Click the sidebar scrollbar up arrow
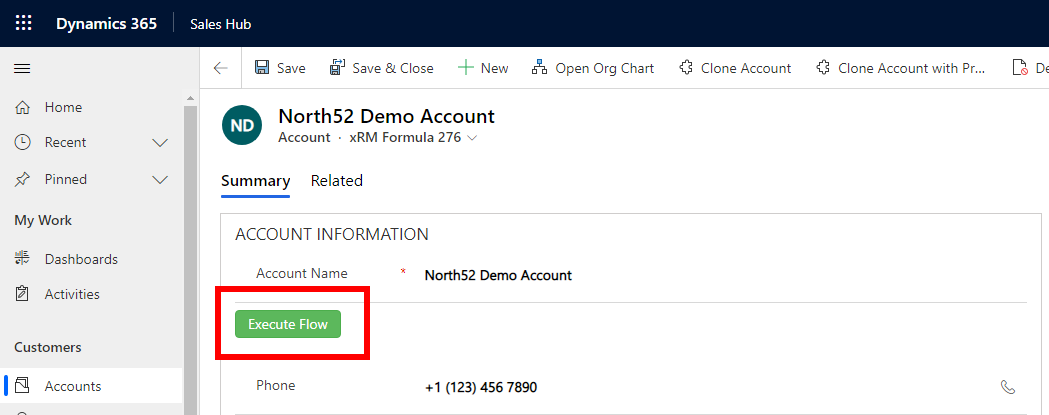Screen dimensions: 1049x415 190,98
